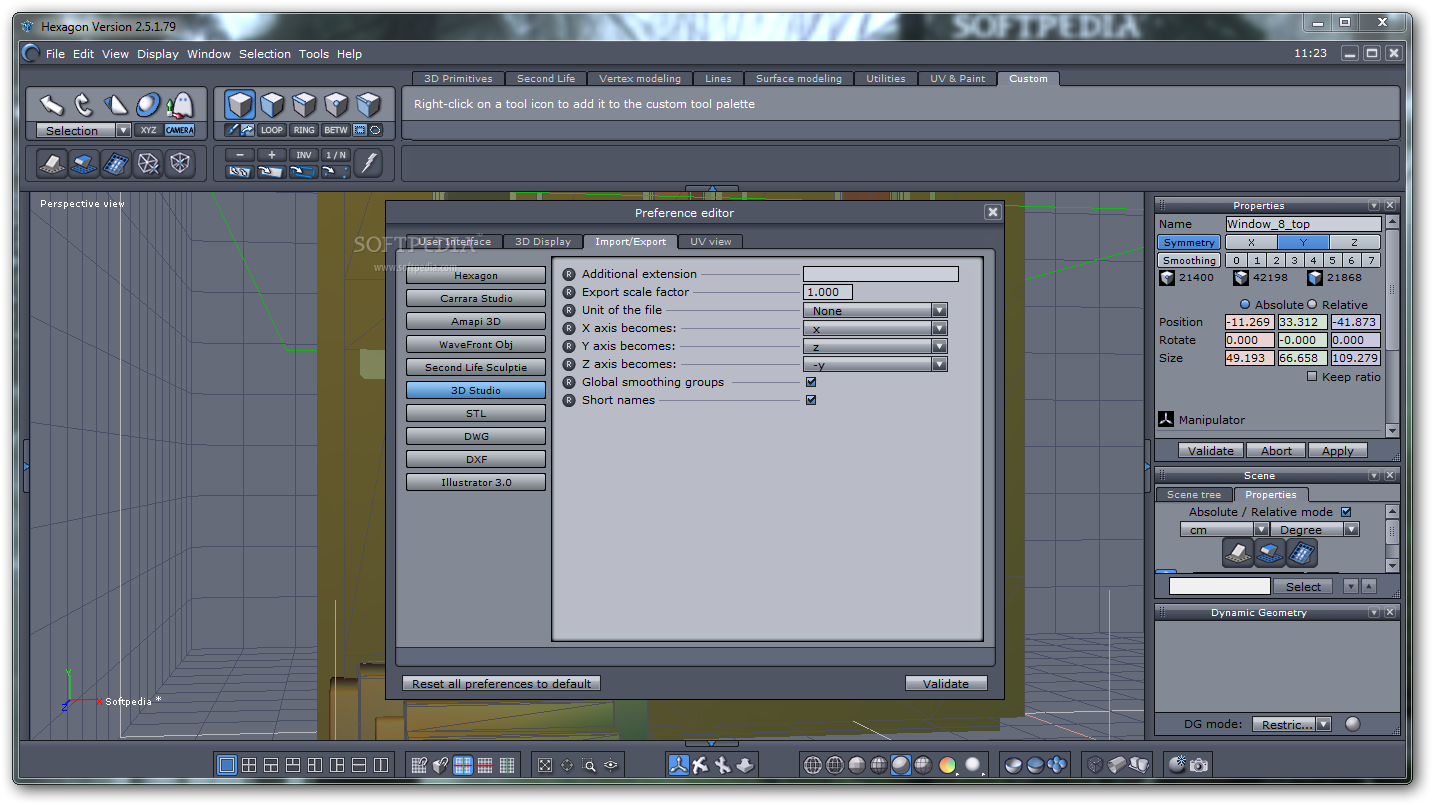Toggle Absolute / Relative mode checkbox
1433x805 pixels.
[x=1346, y=512]
